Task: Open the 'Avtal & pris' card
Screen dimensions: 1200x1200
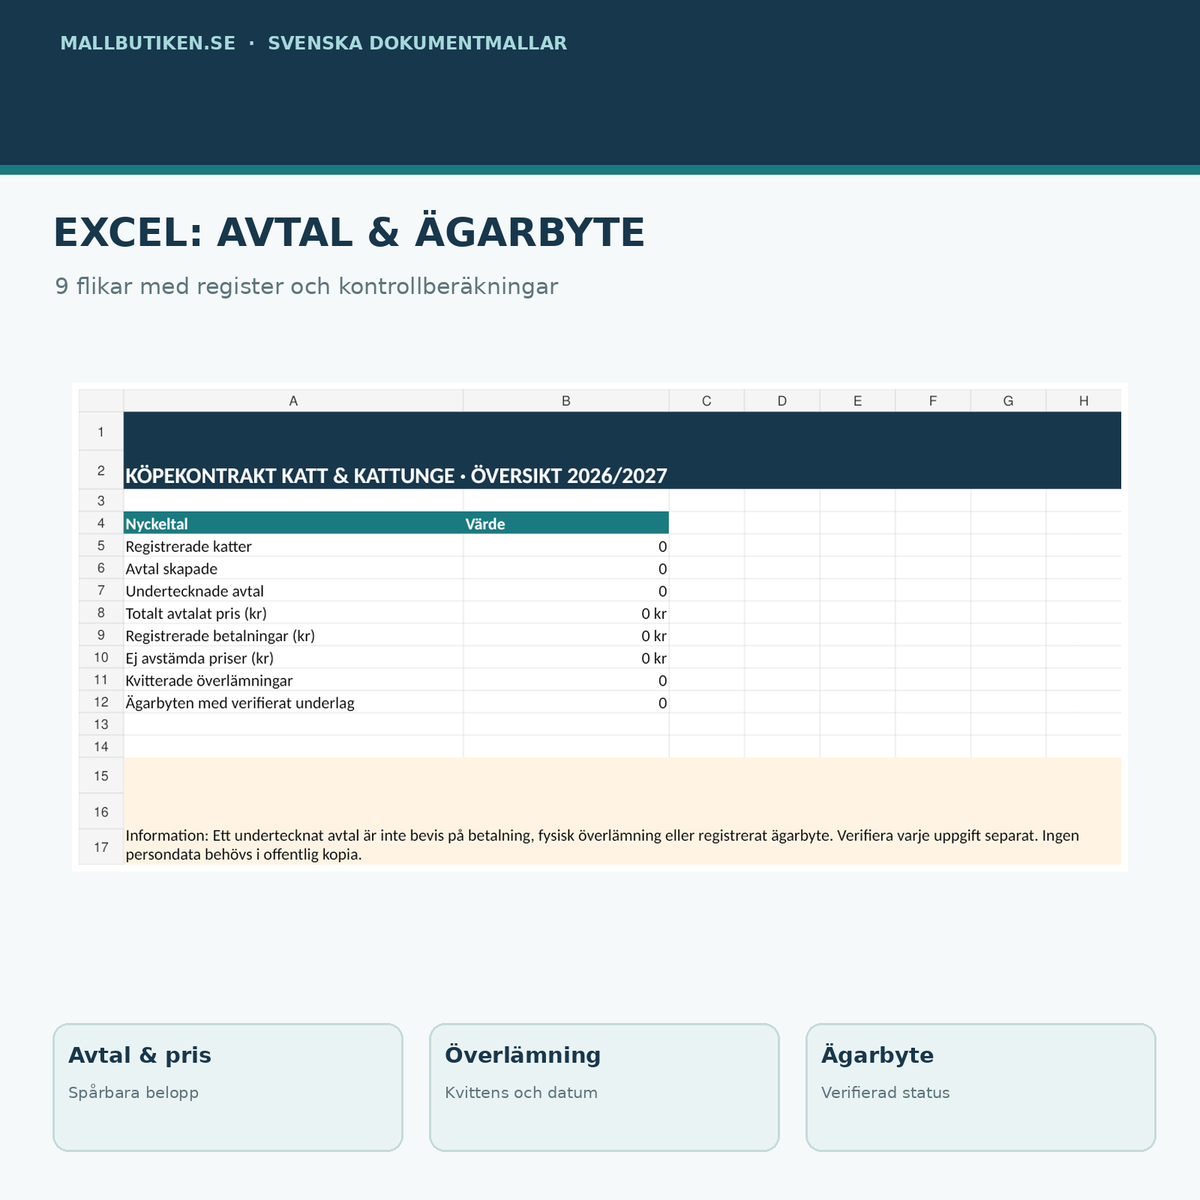Action: [x=228, y=1087]
